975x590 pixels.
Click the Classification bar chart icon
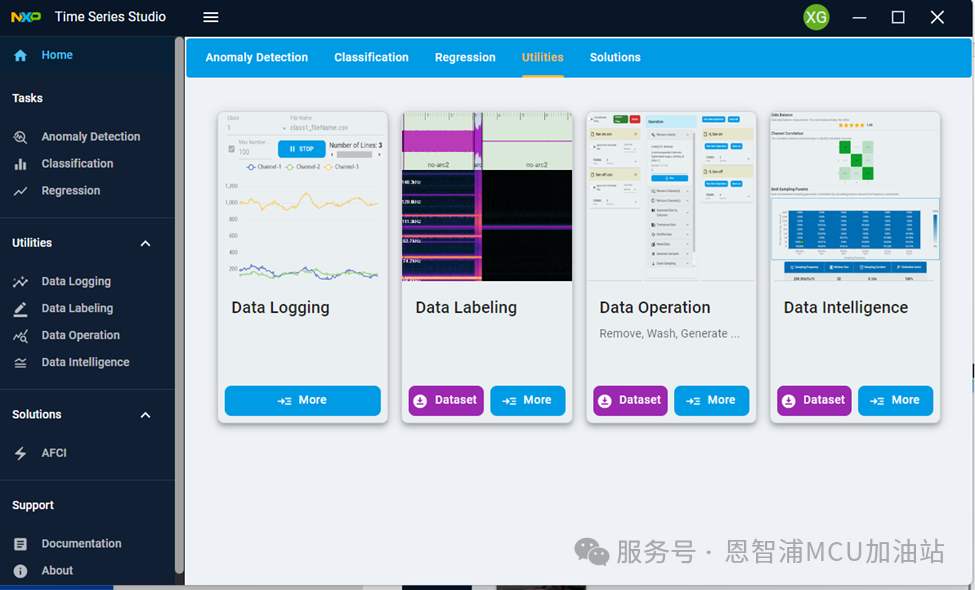pyautogui.click(x=21, y=164)
